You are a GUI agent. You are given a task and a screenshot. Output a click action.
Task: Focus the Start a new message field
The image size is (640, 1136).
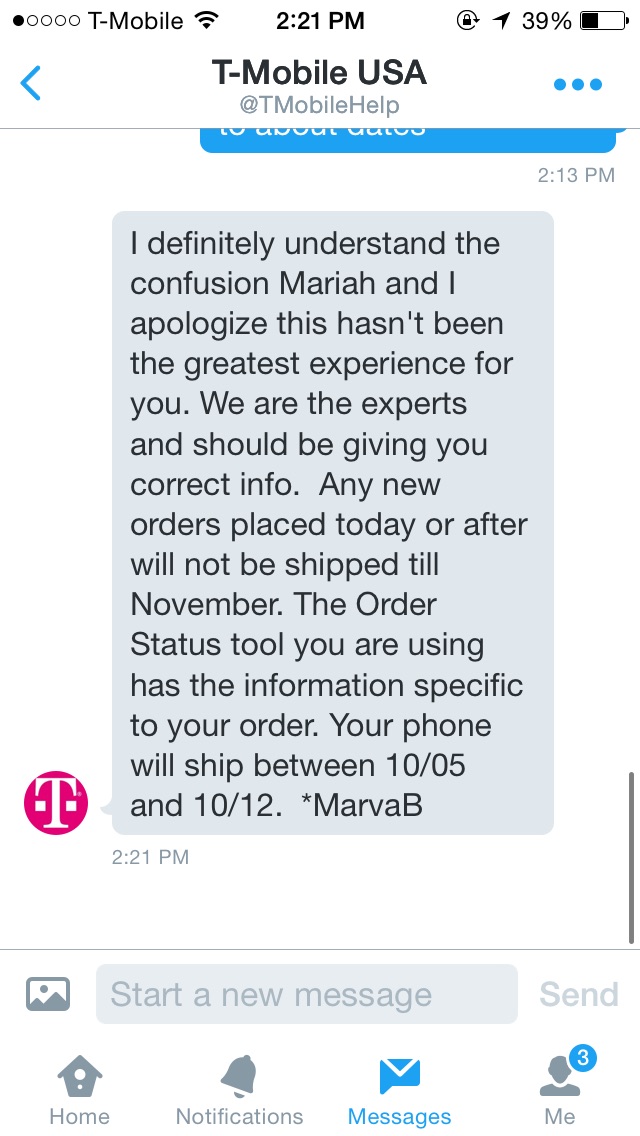[x=307, y=994]
